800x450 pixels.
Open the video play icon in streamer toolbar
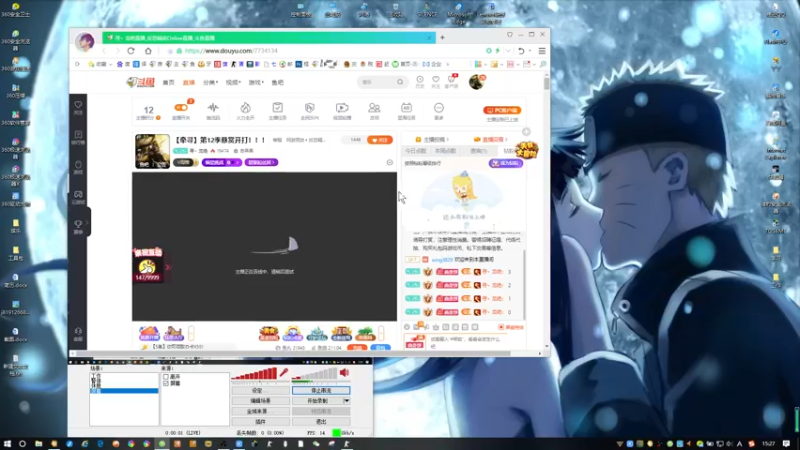point(342,108)
